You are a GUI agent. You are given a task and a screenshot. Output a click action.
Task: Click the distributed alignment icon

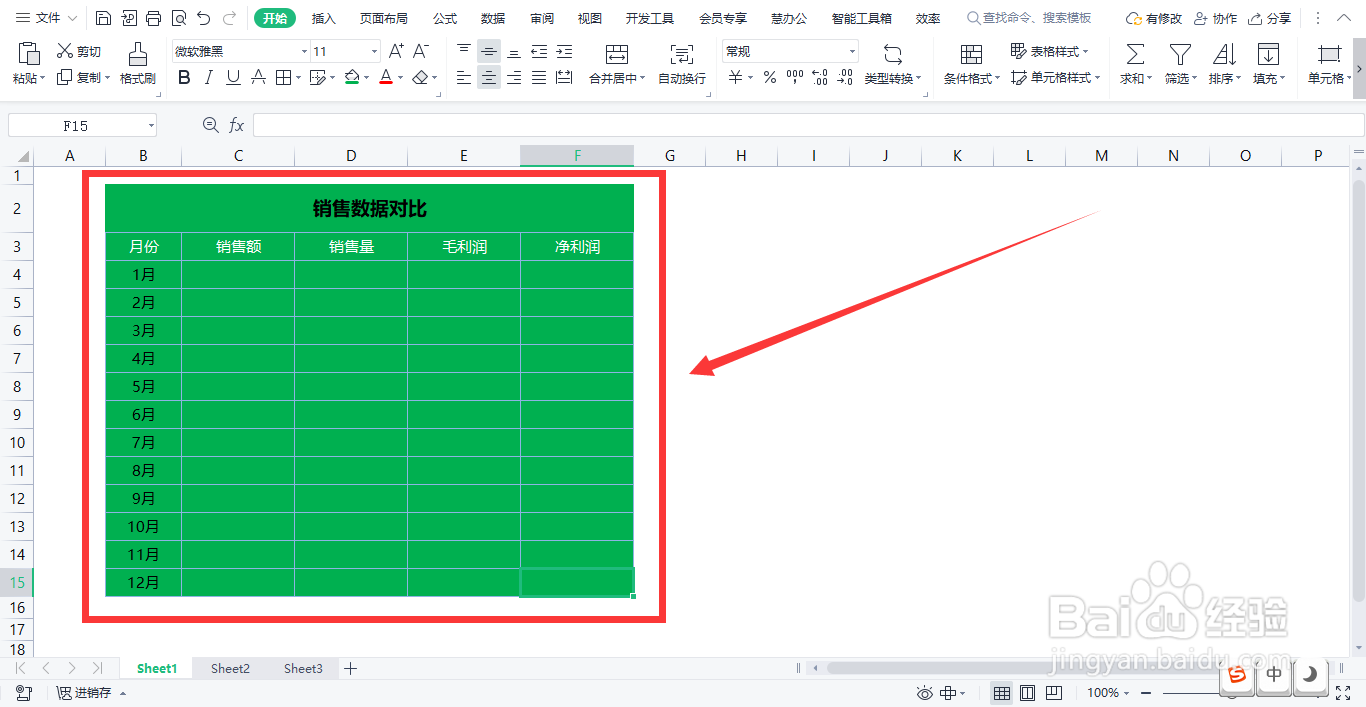[564, 77]
